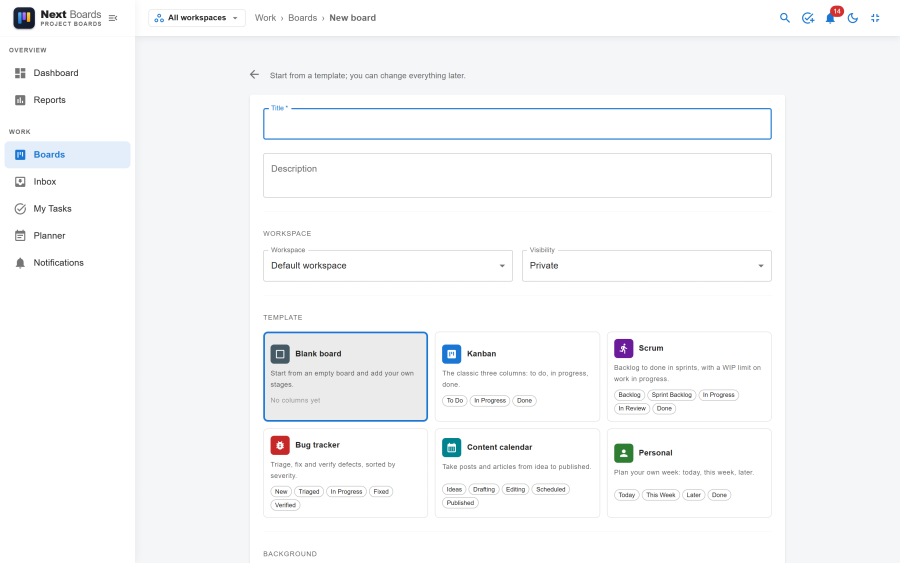Select the Personal template card
Screen dimensions: 900x563
[x=689, y=473]
